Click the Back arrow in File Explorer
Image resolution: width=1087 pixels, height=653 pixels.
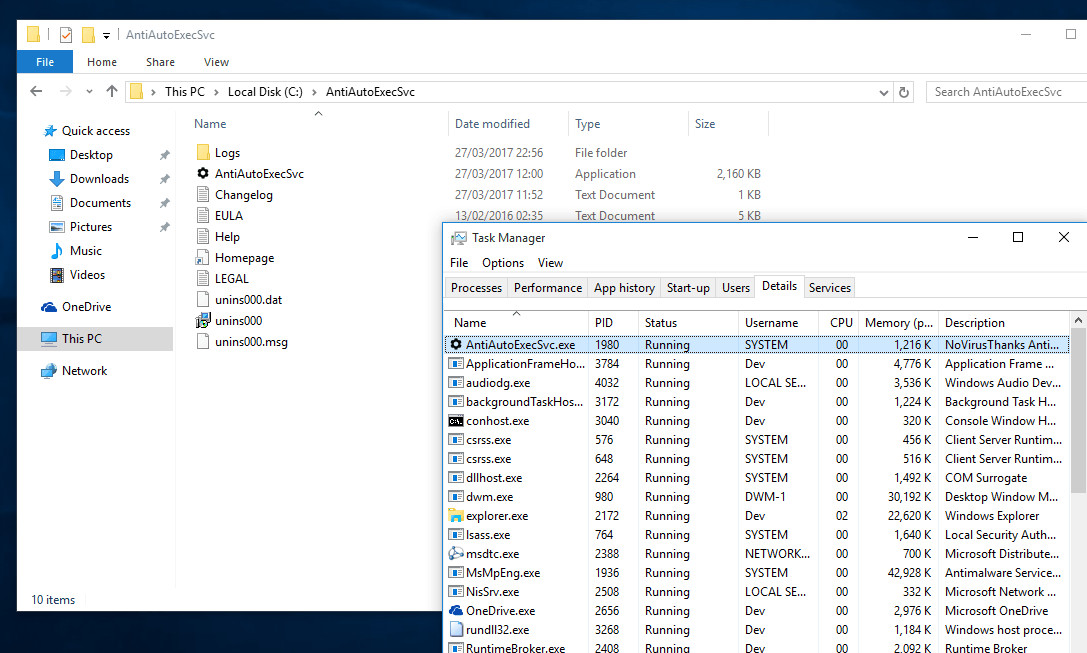(36, 92)
